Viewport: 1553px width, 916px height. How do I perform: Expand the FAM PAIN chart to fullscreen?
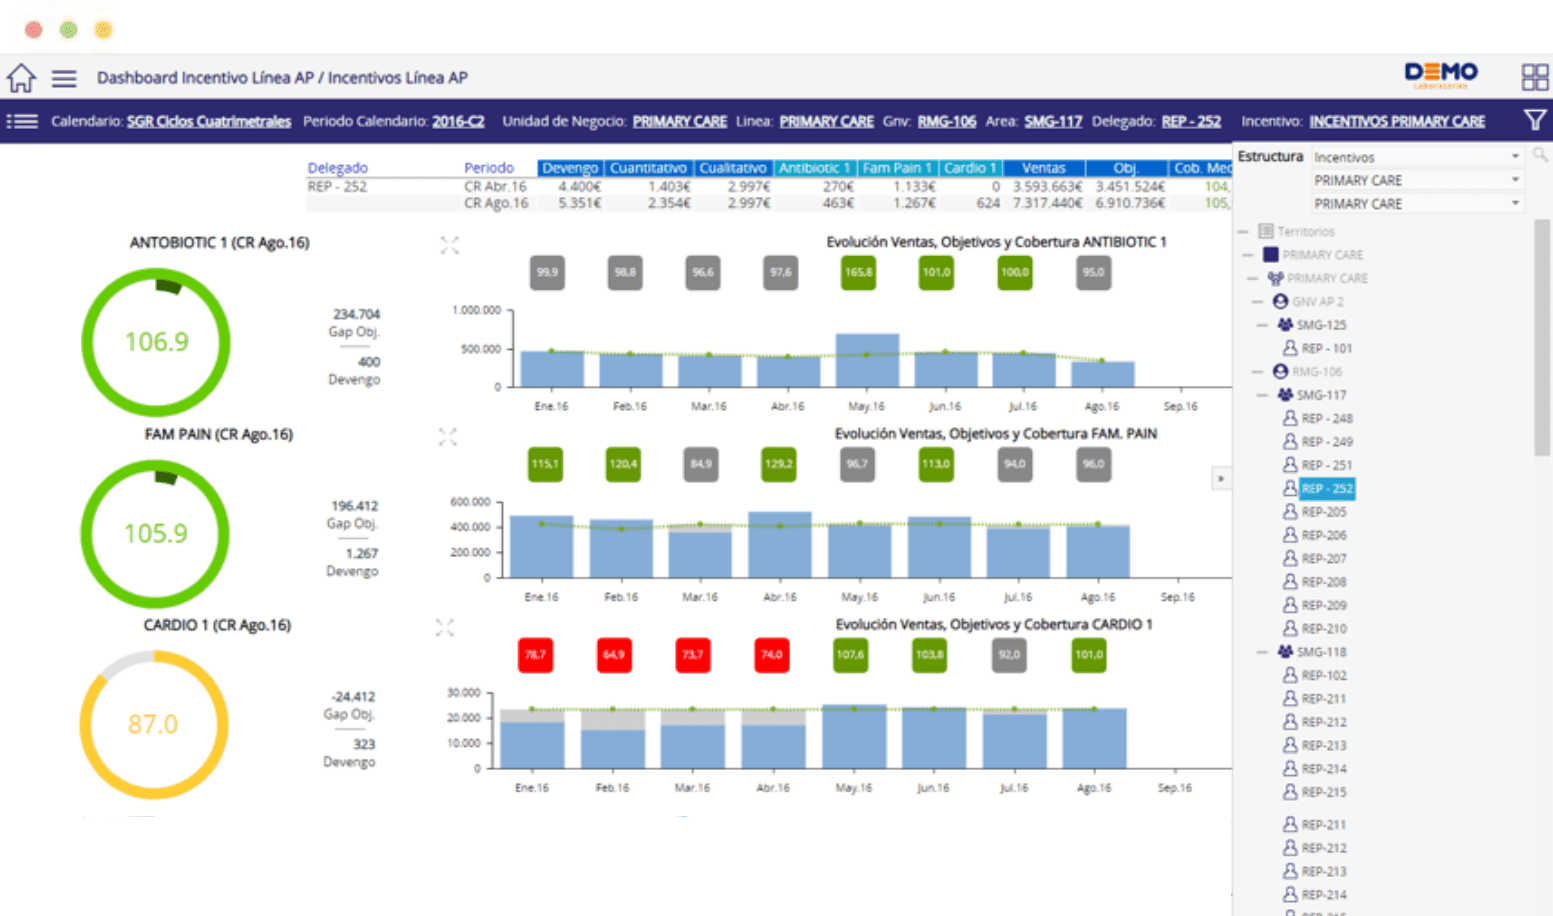[447, 437]
